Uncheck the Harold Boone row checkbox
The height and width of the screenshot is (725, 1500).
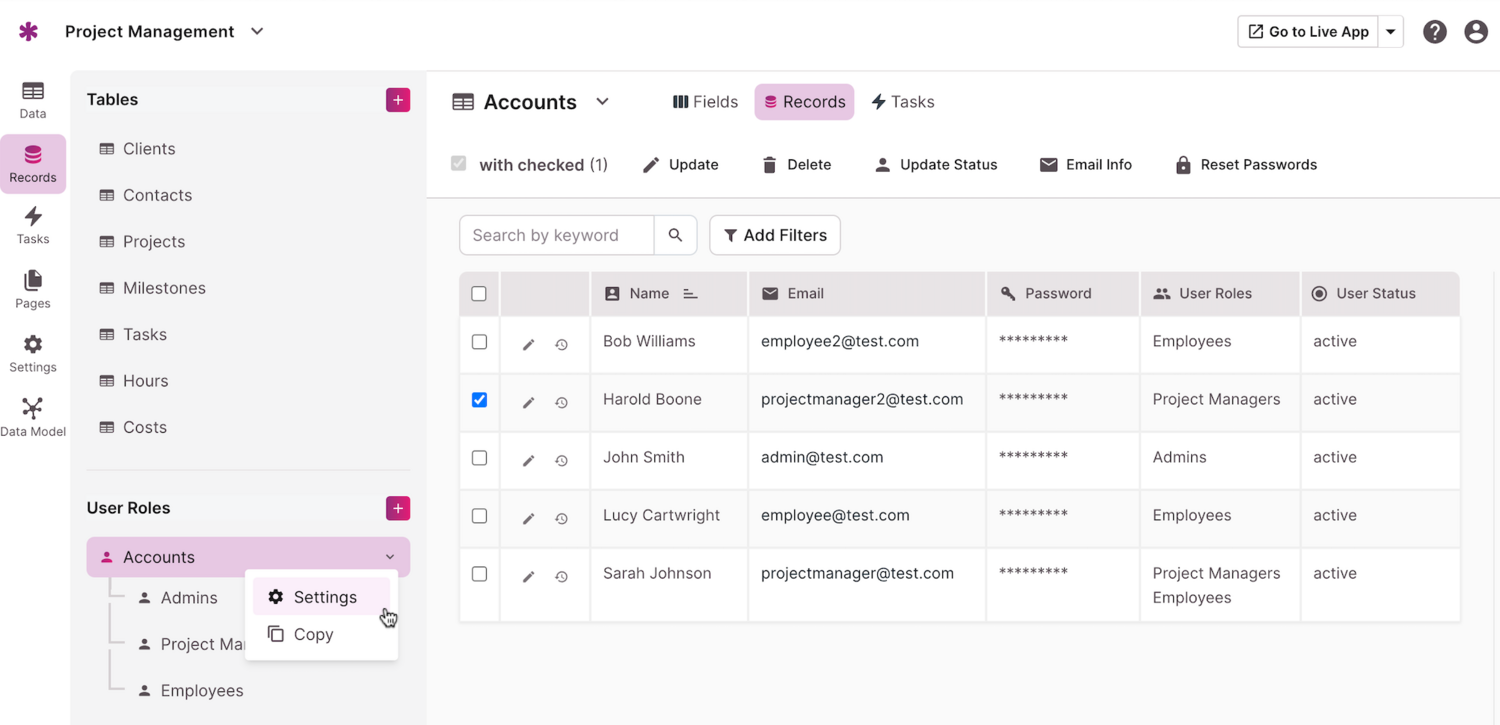point(479,400)
